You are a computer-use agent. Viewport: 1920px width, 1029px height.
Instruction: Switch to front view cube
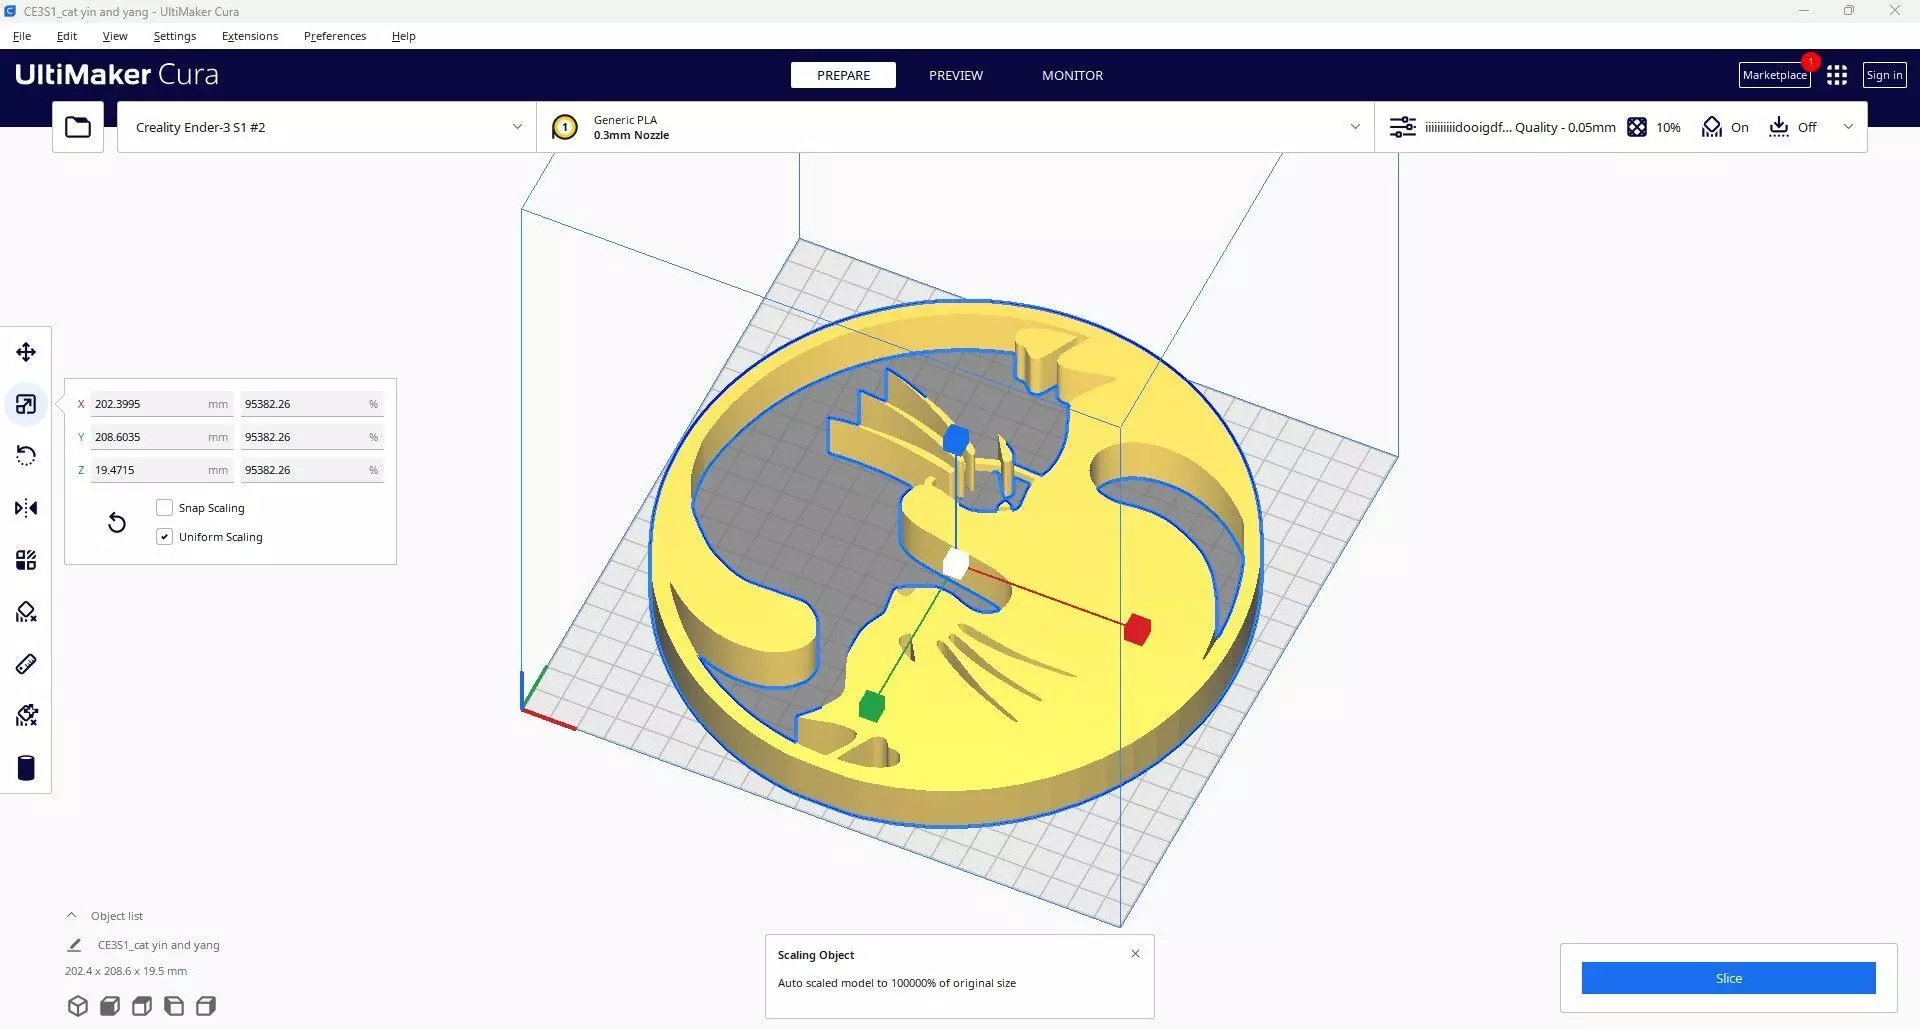point(110,1006)
